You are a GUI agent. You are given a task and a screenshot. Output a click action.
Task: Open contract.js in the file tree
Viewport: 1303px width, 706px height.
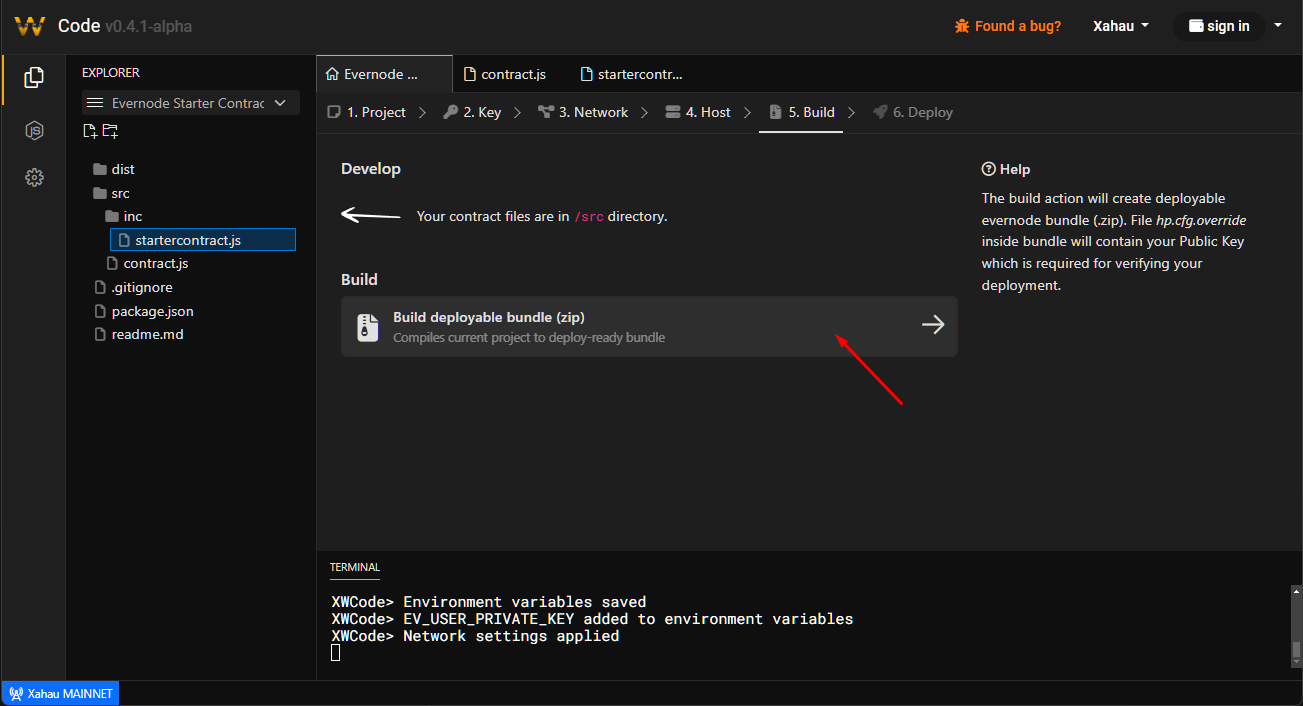tap(148, 263)
